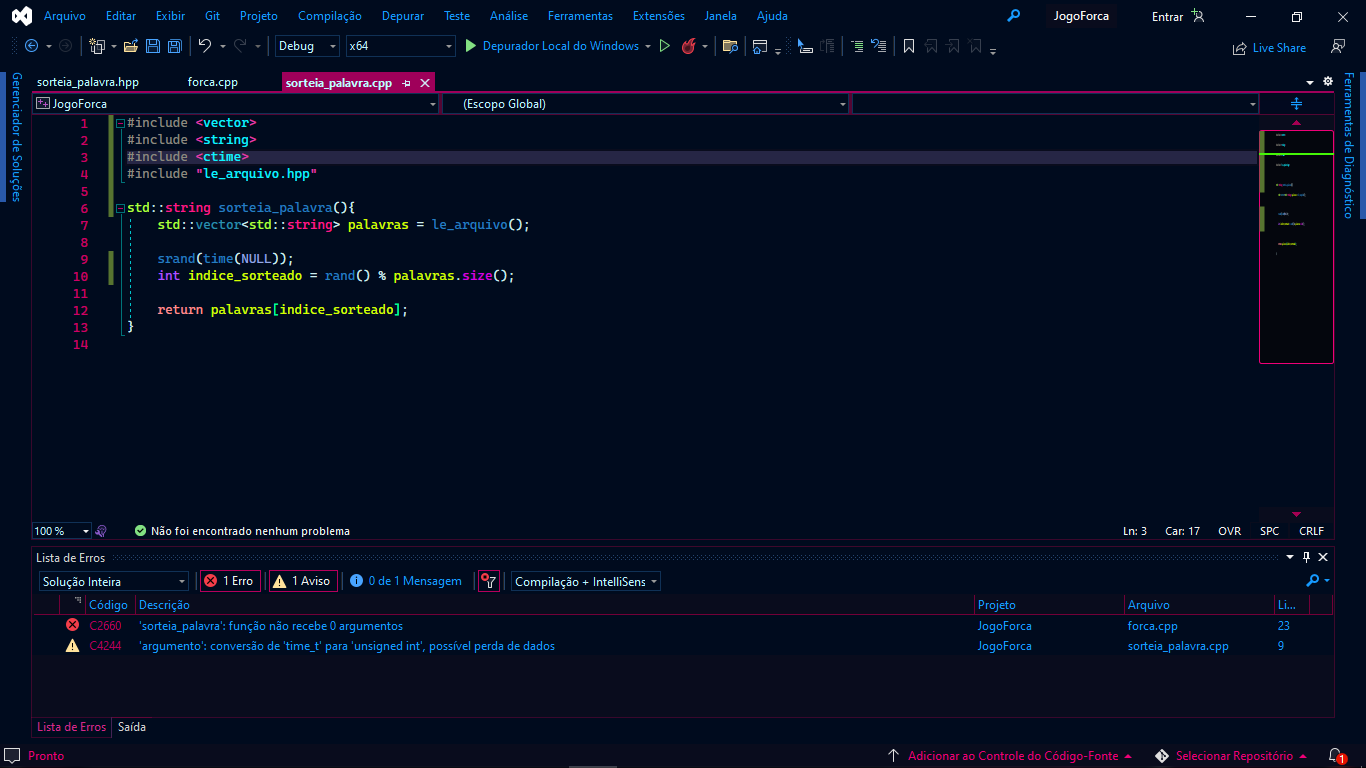Select the C4244 warning row

pyautogui.click(x=683, y=646)
